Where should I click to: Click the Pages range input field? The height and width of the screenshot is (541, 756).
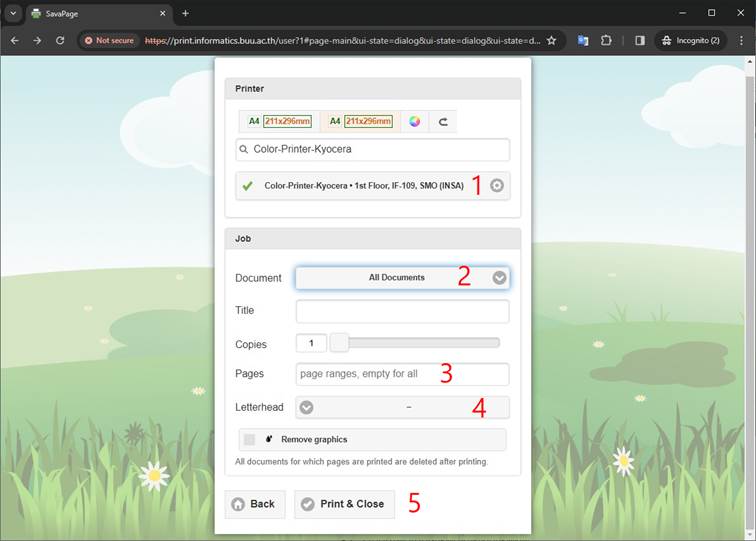pos(402,374)
